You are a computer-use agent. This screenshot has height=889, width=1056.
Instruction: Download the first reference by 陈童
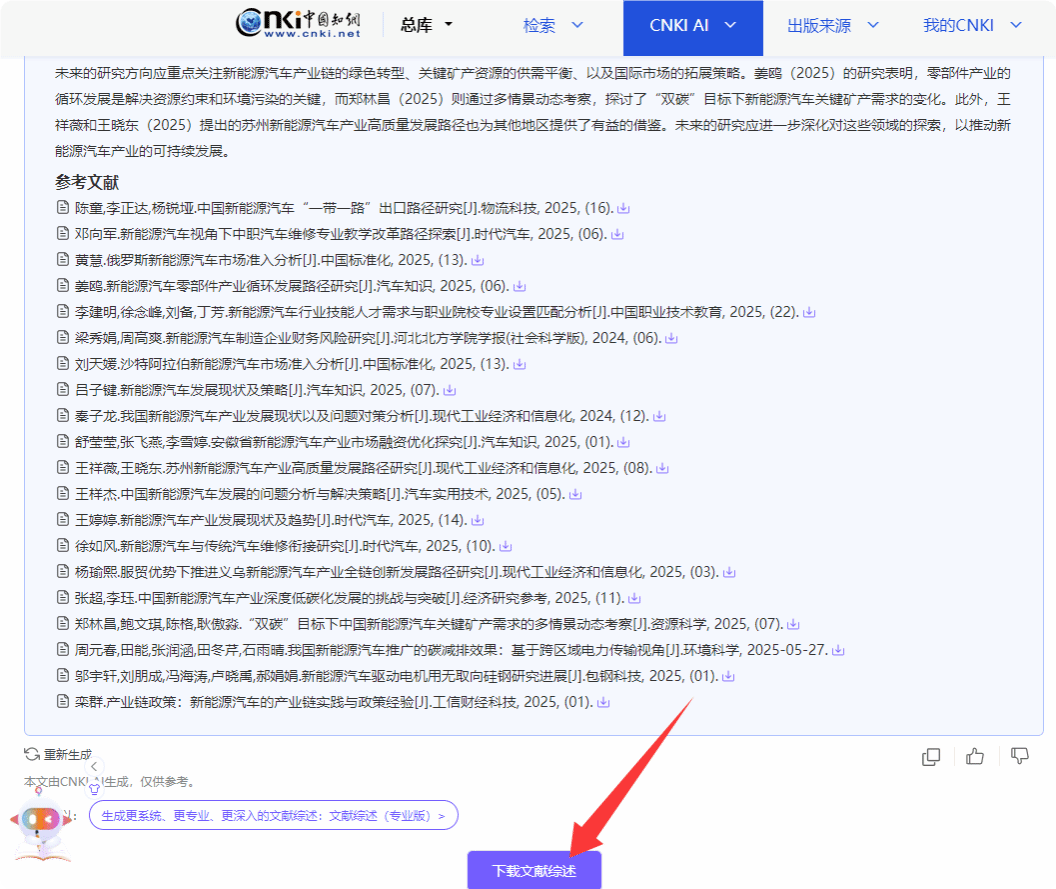click(x=623, y=208)
